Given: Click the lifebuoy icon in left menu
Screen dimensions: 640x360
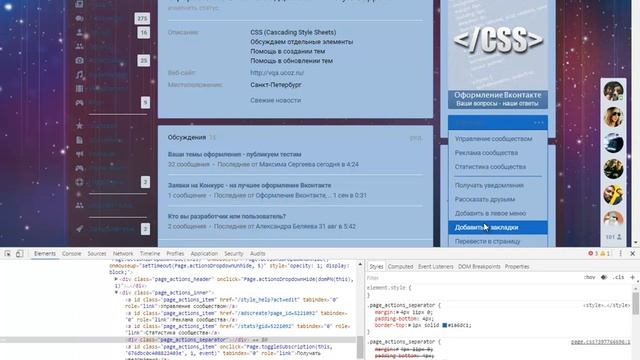Looking at the screenshot, I should point(80,182).
